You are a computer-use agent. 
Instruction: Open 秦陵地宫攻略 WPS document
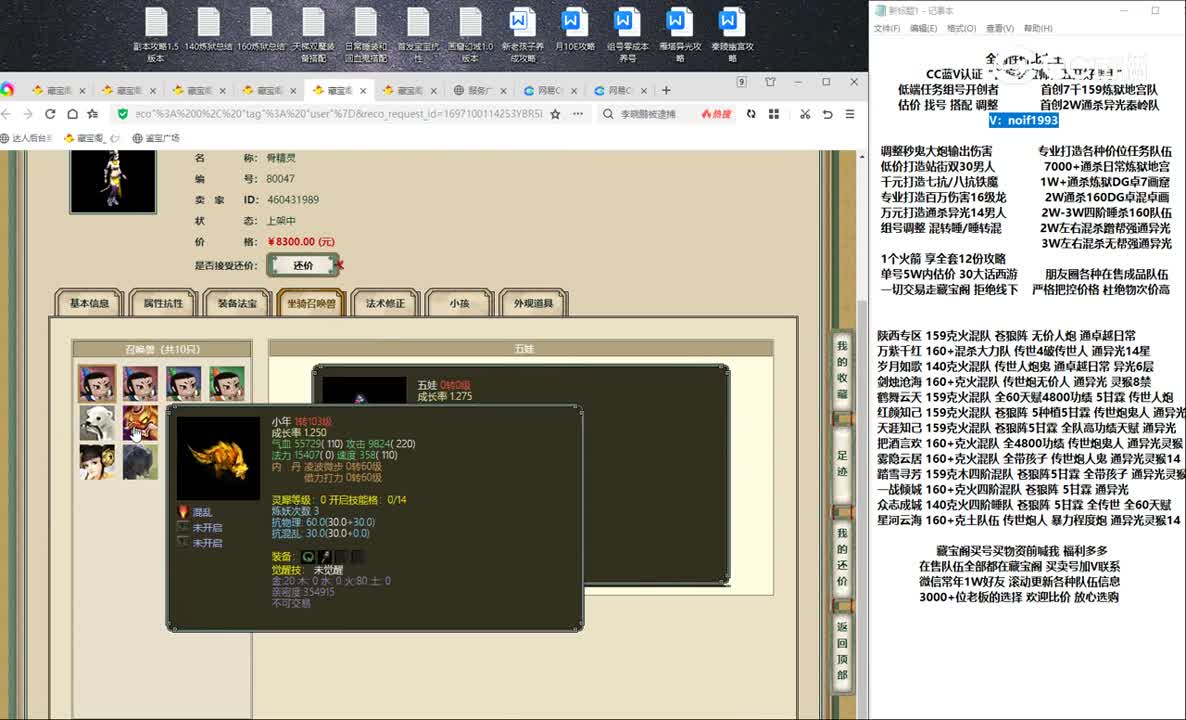pos(731,35)
